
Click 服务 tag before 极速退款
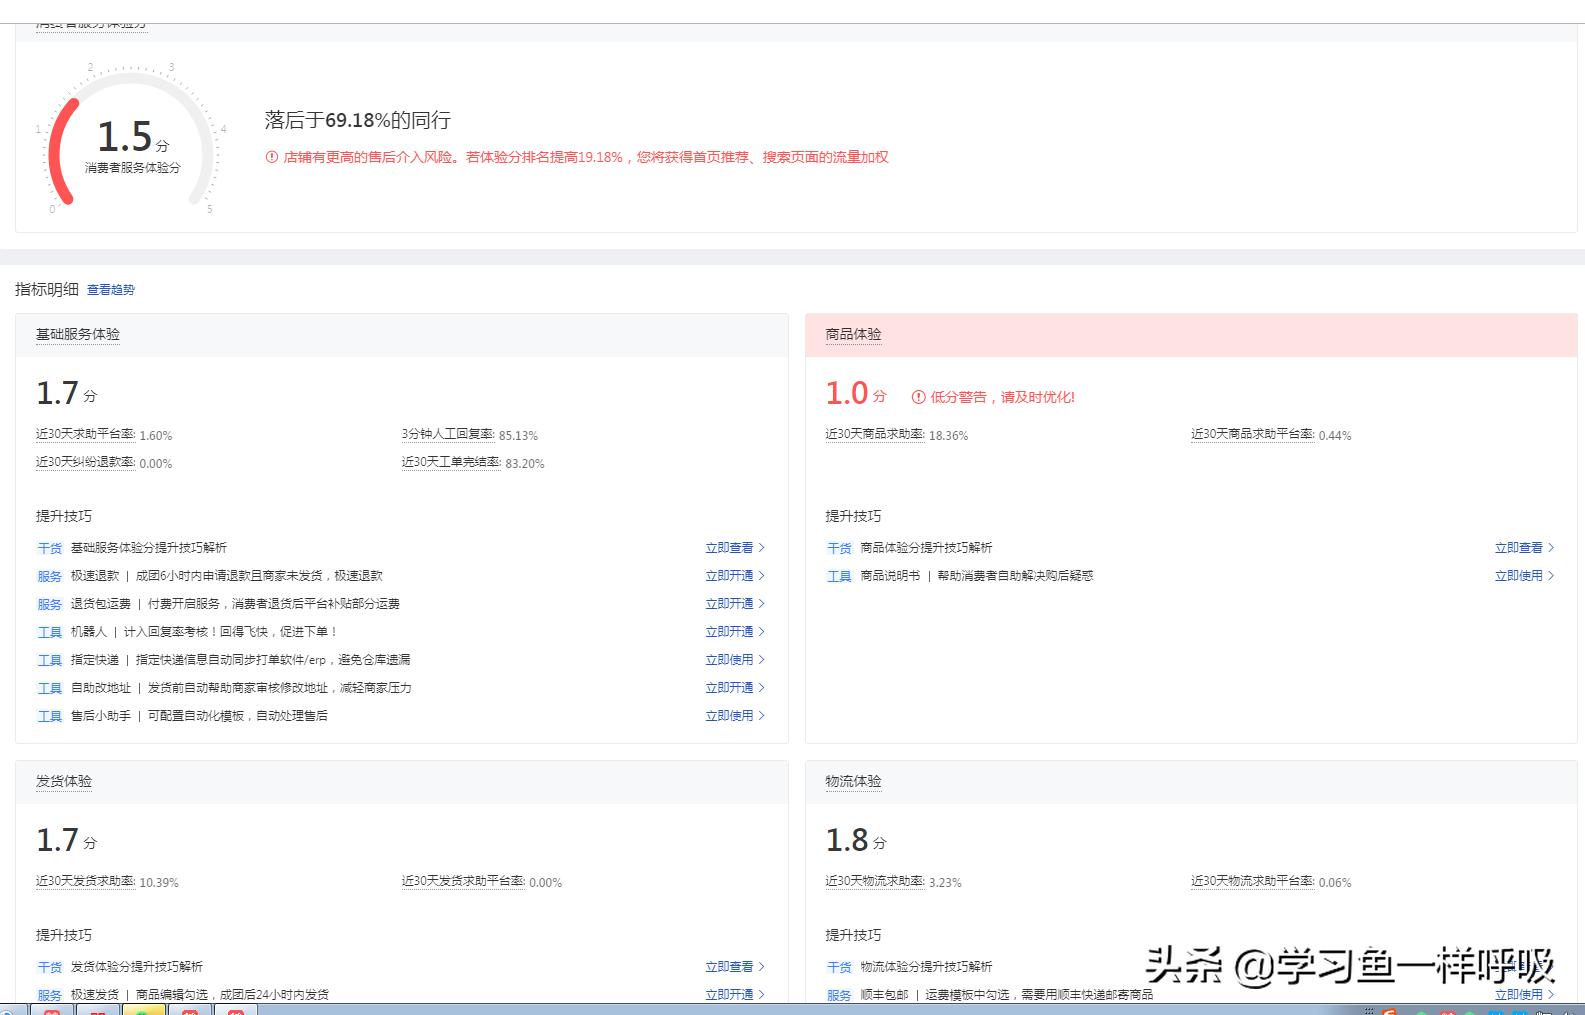[x=50, y=576]
